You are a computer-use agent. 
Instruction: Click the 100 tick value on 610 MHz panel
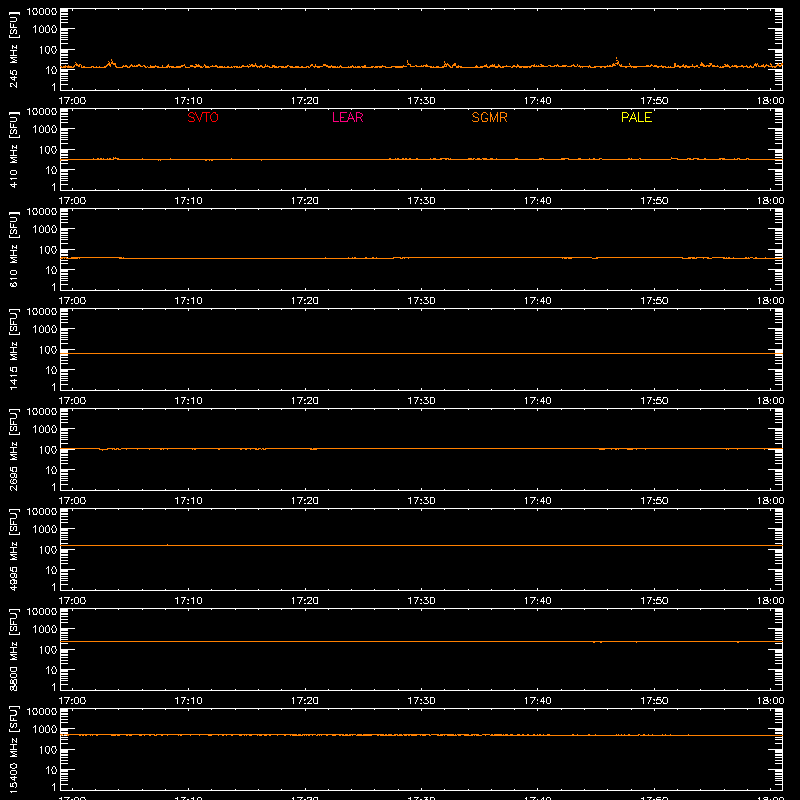[x=48, y=250]
